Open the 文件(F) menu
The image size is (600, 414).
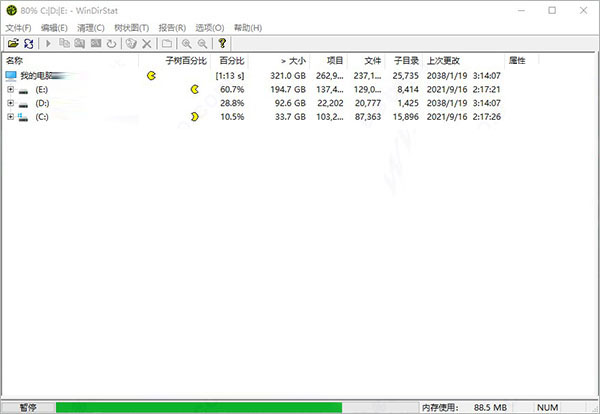coord(18,28)
